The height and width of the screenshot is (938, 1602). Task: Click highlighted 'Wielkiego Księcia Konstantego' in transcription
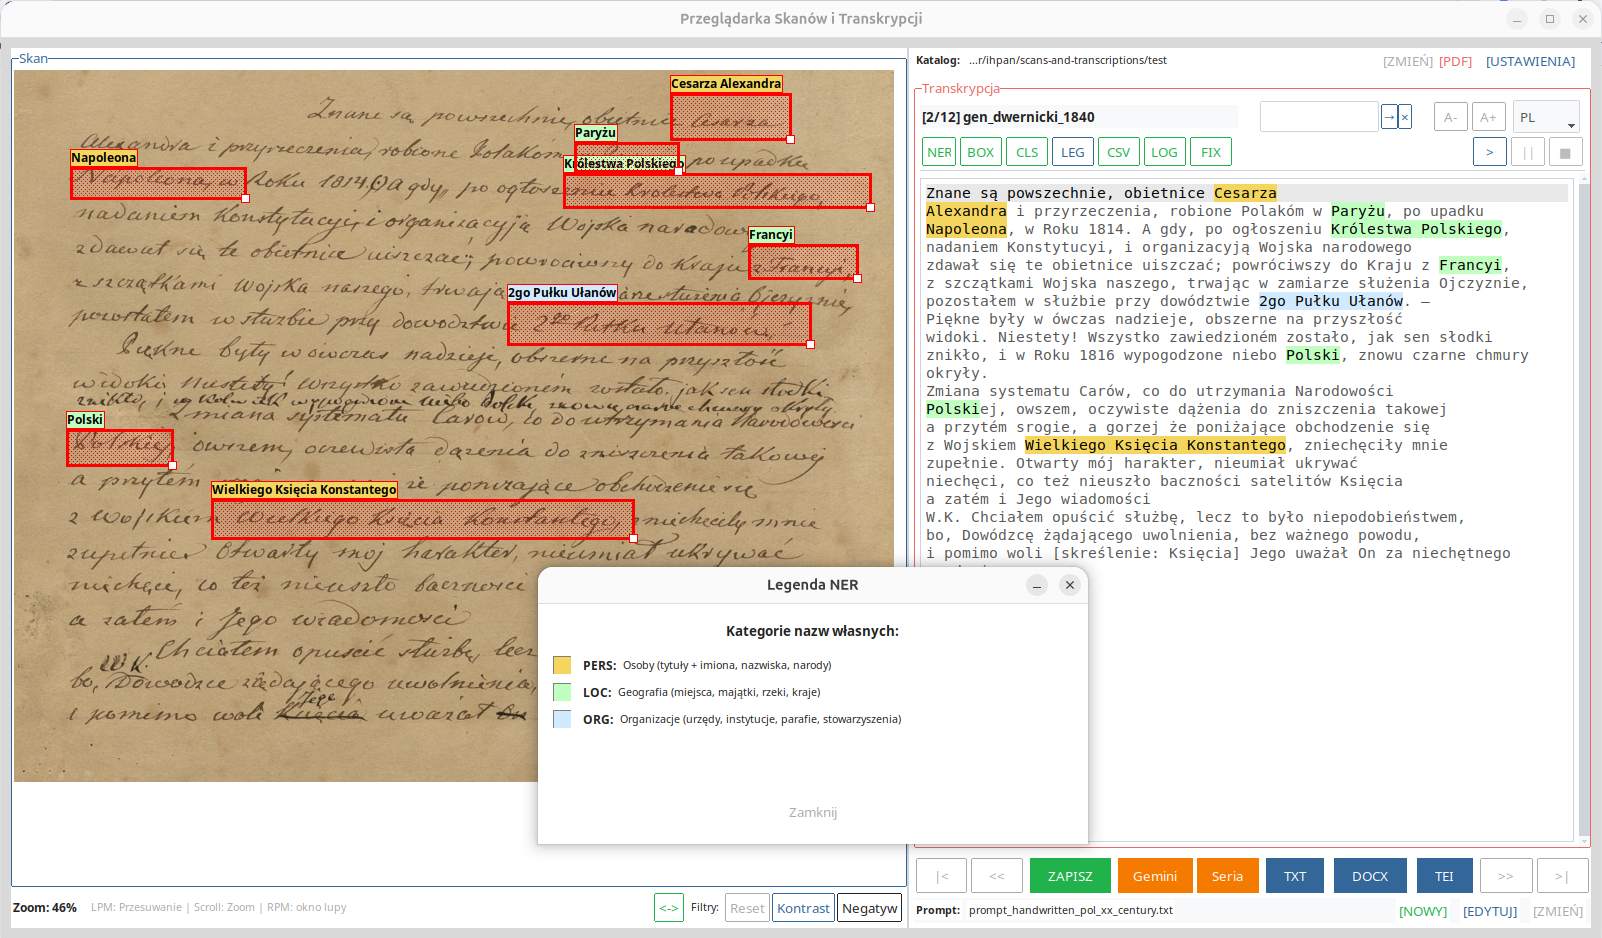(x=1155, y=445)
